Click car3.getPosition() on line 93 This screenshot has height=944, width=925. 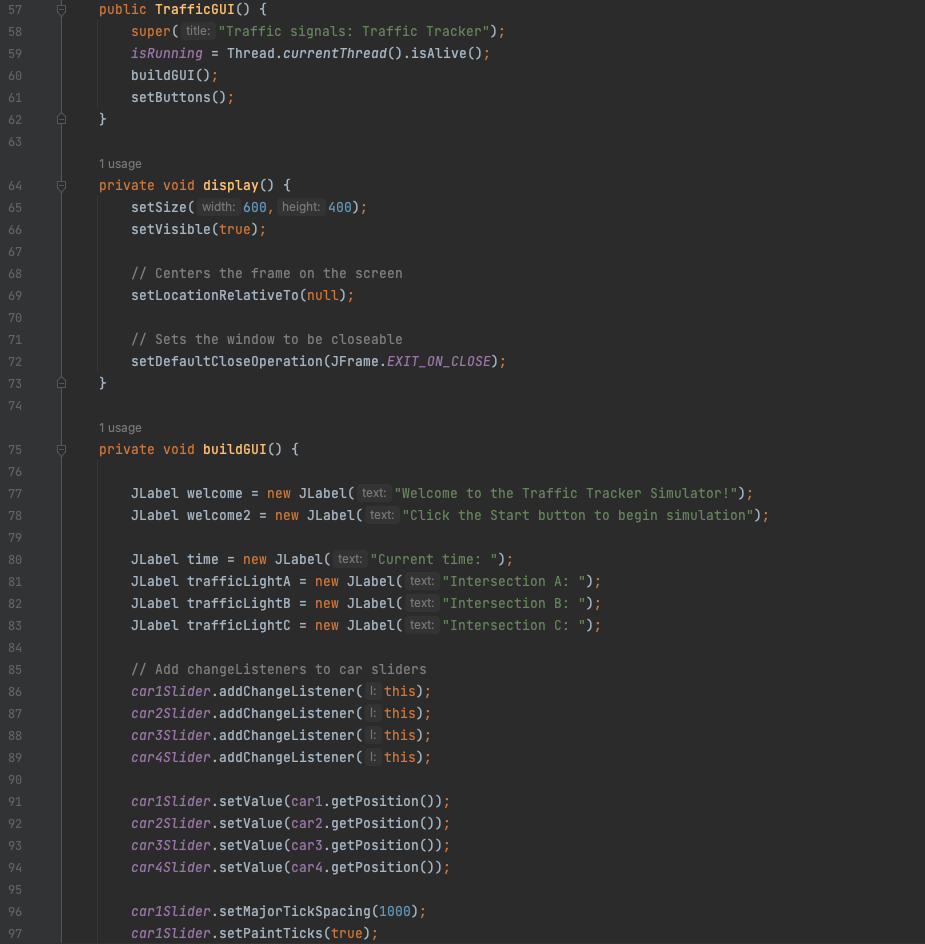pyautogui.click(x=363, y=846)
